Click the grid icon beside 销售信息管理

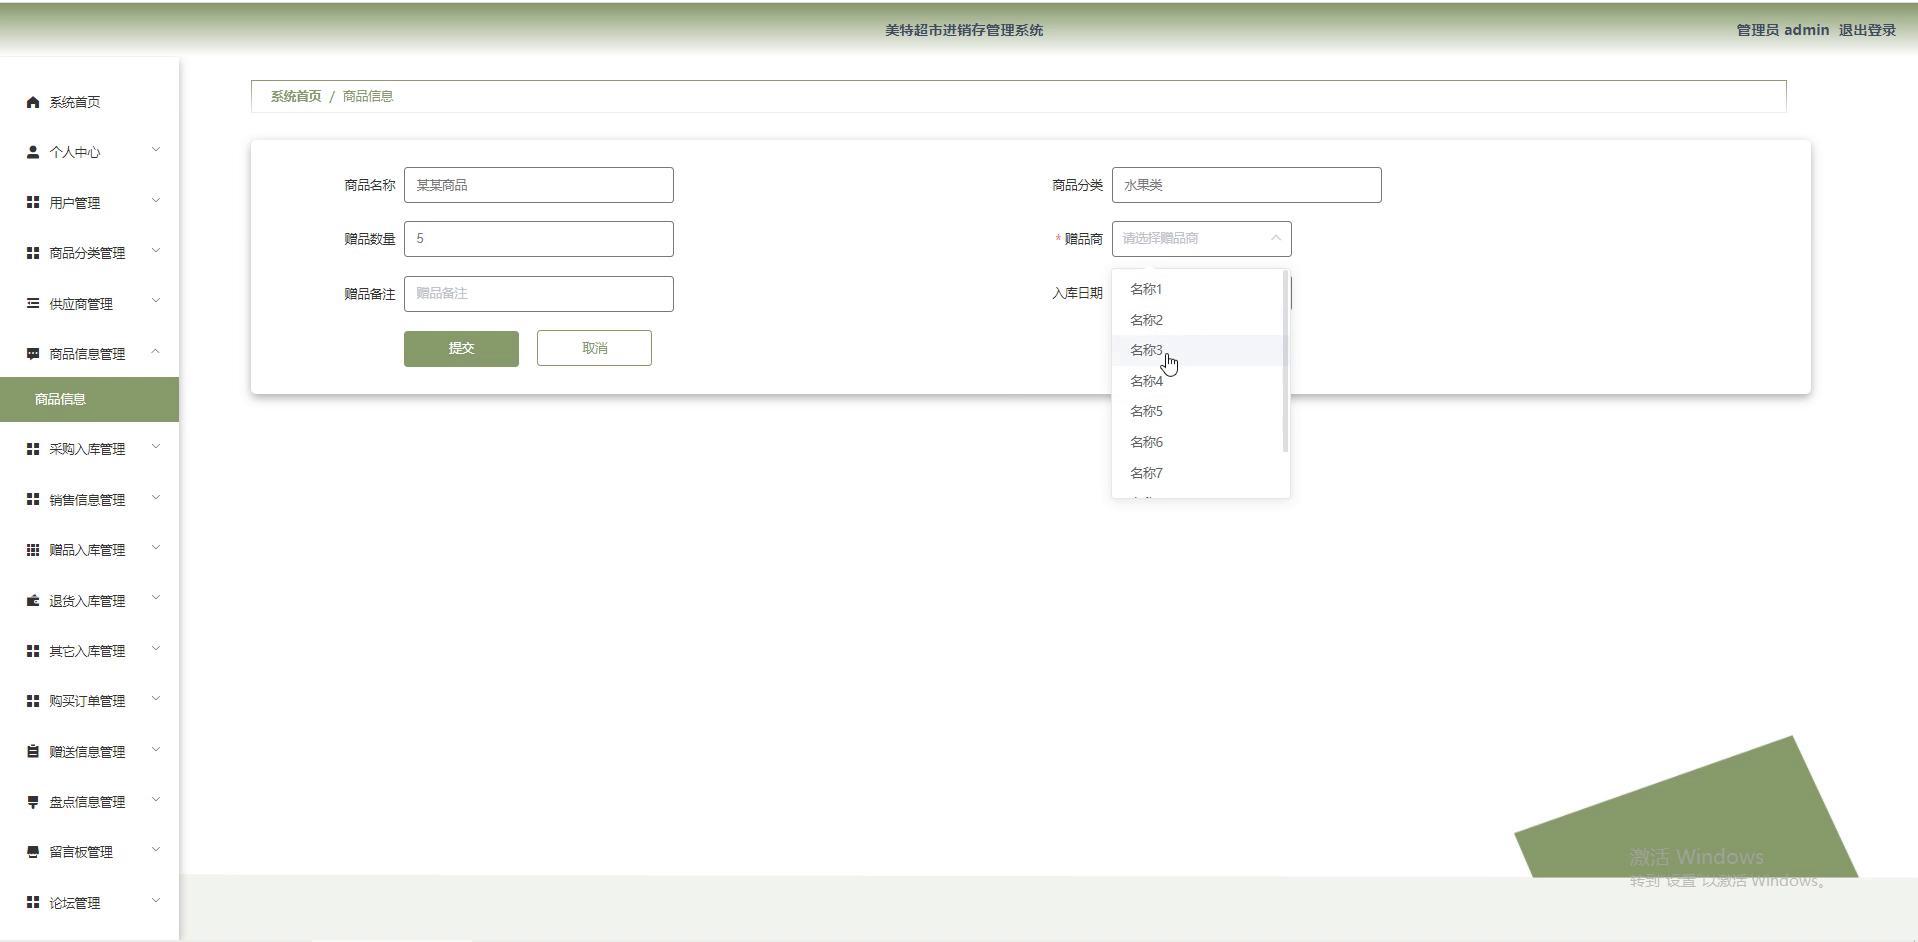(x=33, y=499)
